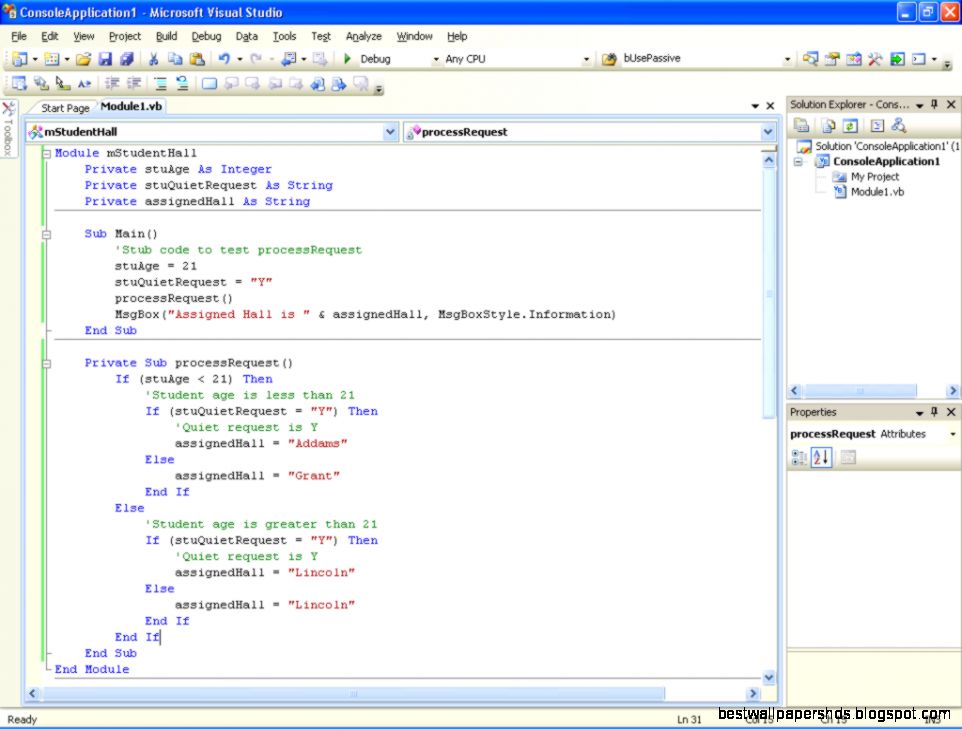
Task: Open the Toolbox wrench-and-hammer icon
Action: (875, 59)
